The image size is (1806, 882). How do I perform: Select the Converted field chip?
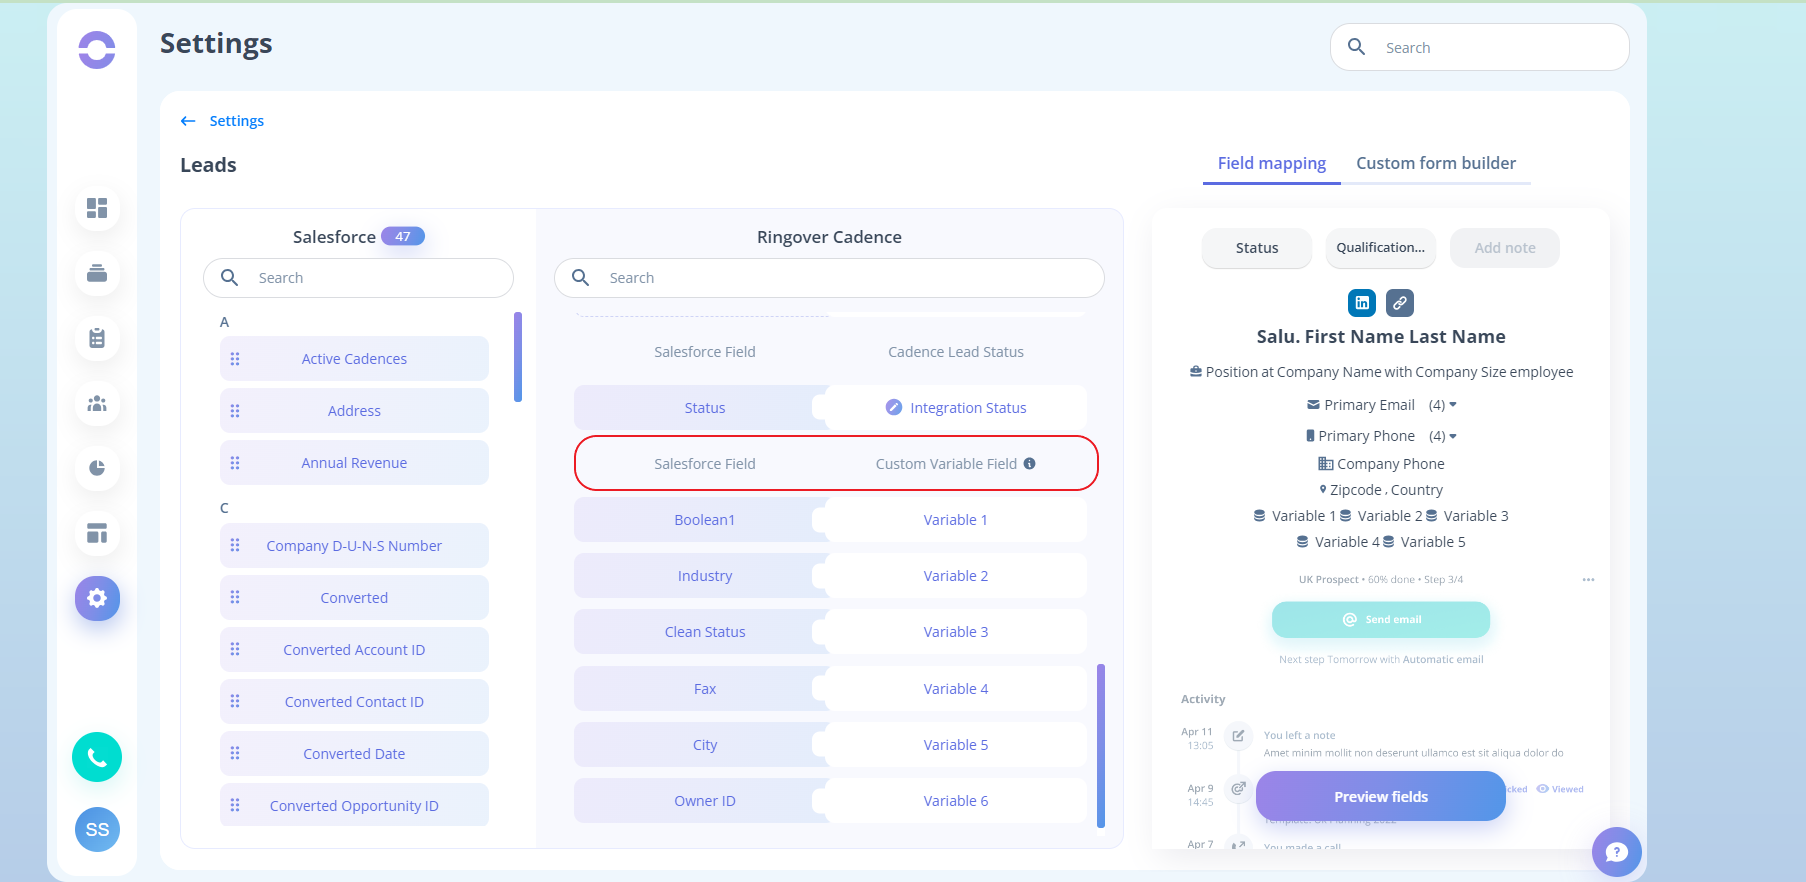pos(354,597)
